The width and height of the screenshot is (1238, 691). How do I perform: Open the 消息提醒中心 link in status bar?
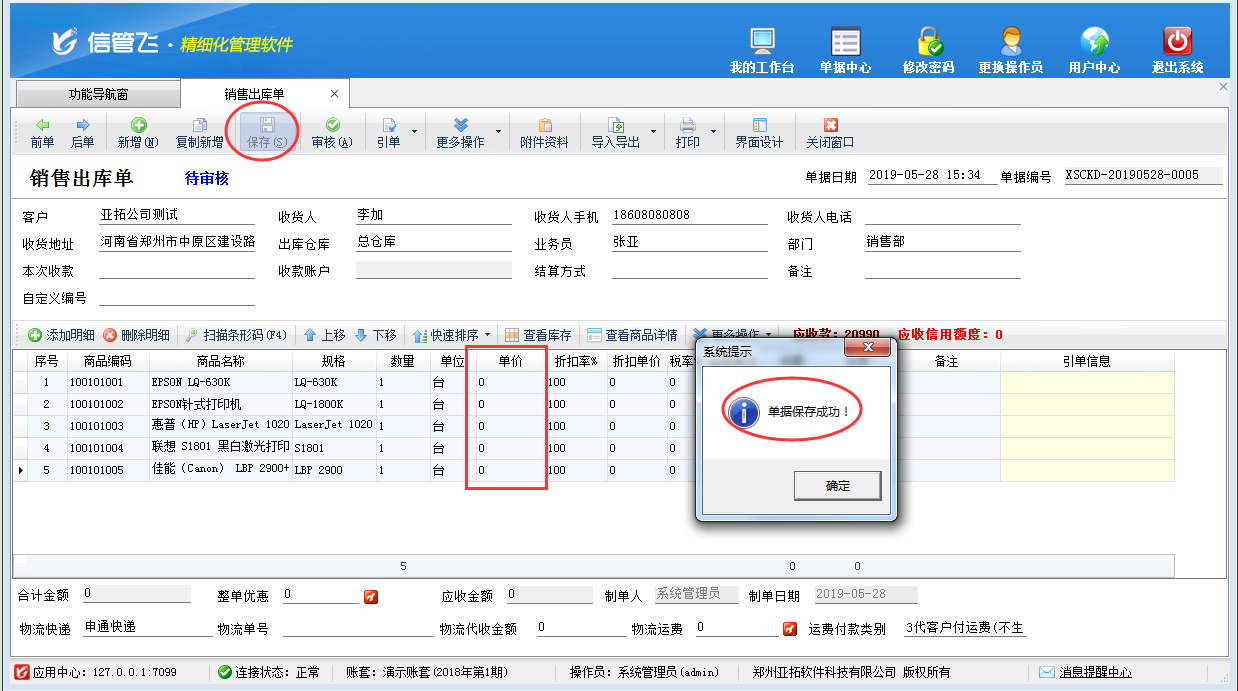1095,672
